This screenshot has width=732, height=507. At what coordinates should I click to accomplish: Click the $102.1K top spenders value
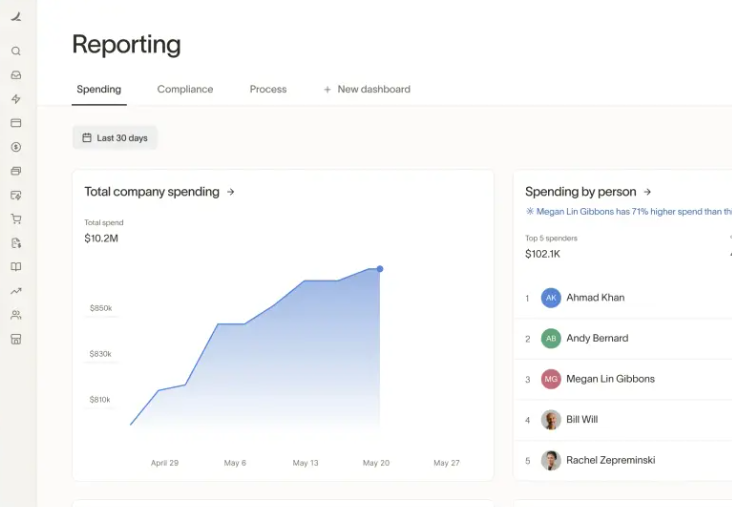(542, 254)
